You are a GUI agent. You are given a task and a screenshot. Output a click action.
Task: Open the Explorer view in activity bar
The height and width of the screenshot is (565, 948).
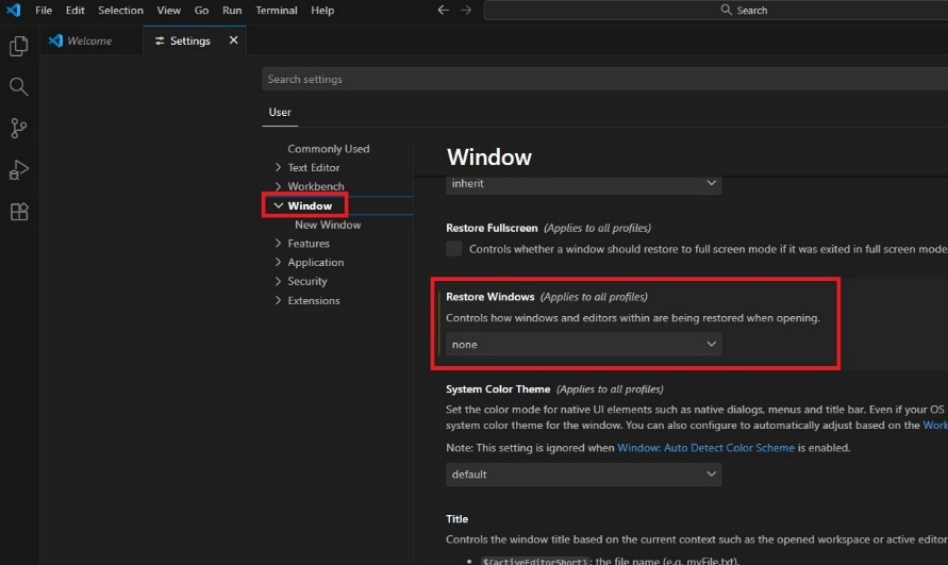[19, 47]
